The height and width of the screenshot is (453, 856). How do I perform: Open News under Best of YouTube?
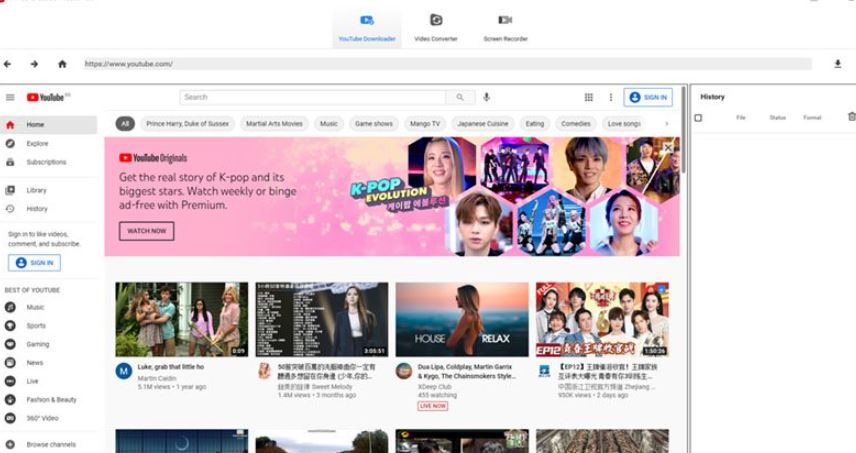click(x=49, y=362)
